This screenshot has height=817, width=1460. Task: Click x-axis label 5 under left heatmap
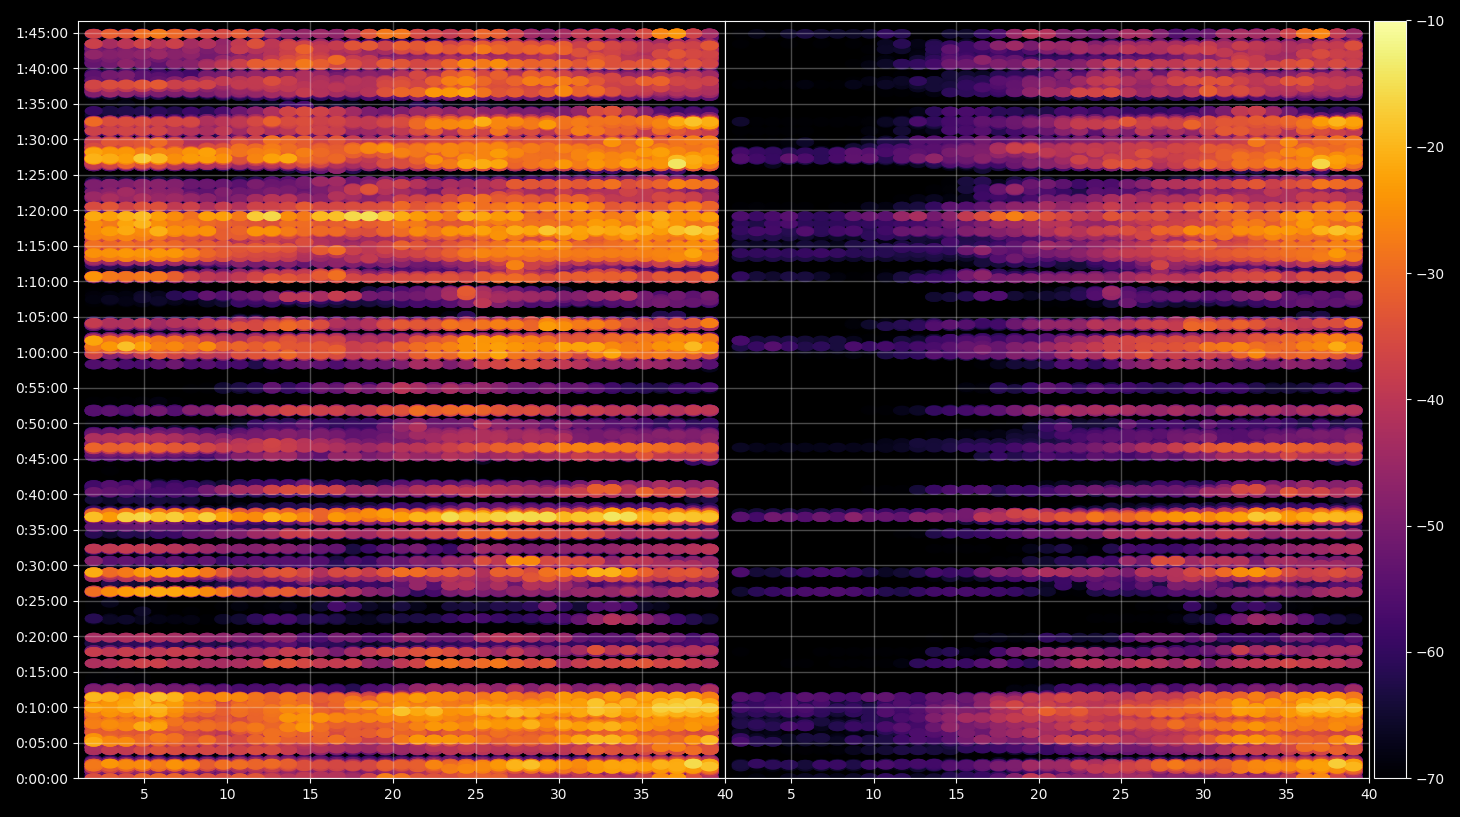[x=144, y=795]
